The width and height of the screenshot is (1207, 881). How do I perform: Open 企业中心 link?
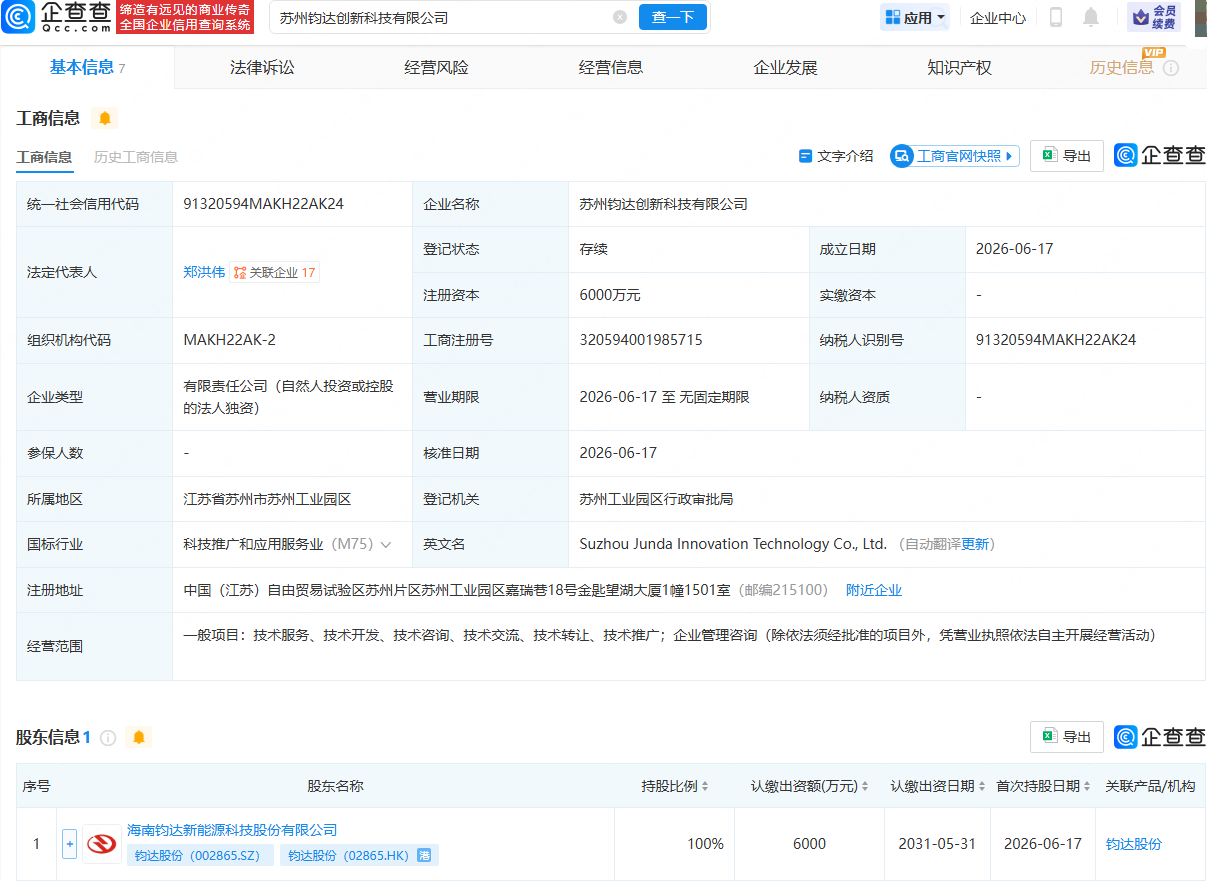click(x=998, y=17)
